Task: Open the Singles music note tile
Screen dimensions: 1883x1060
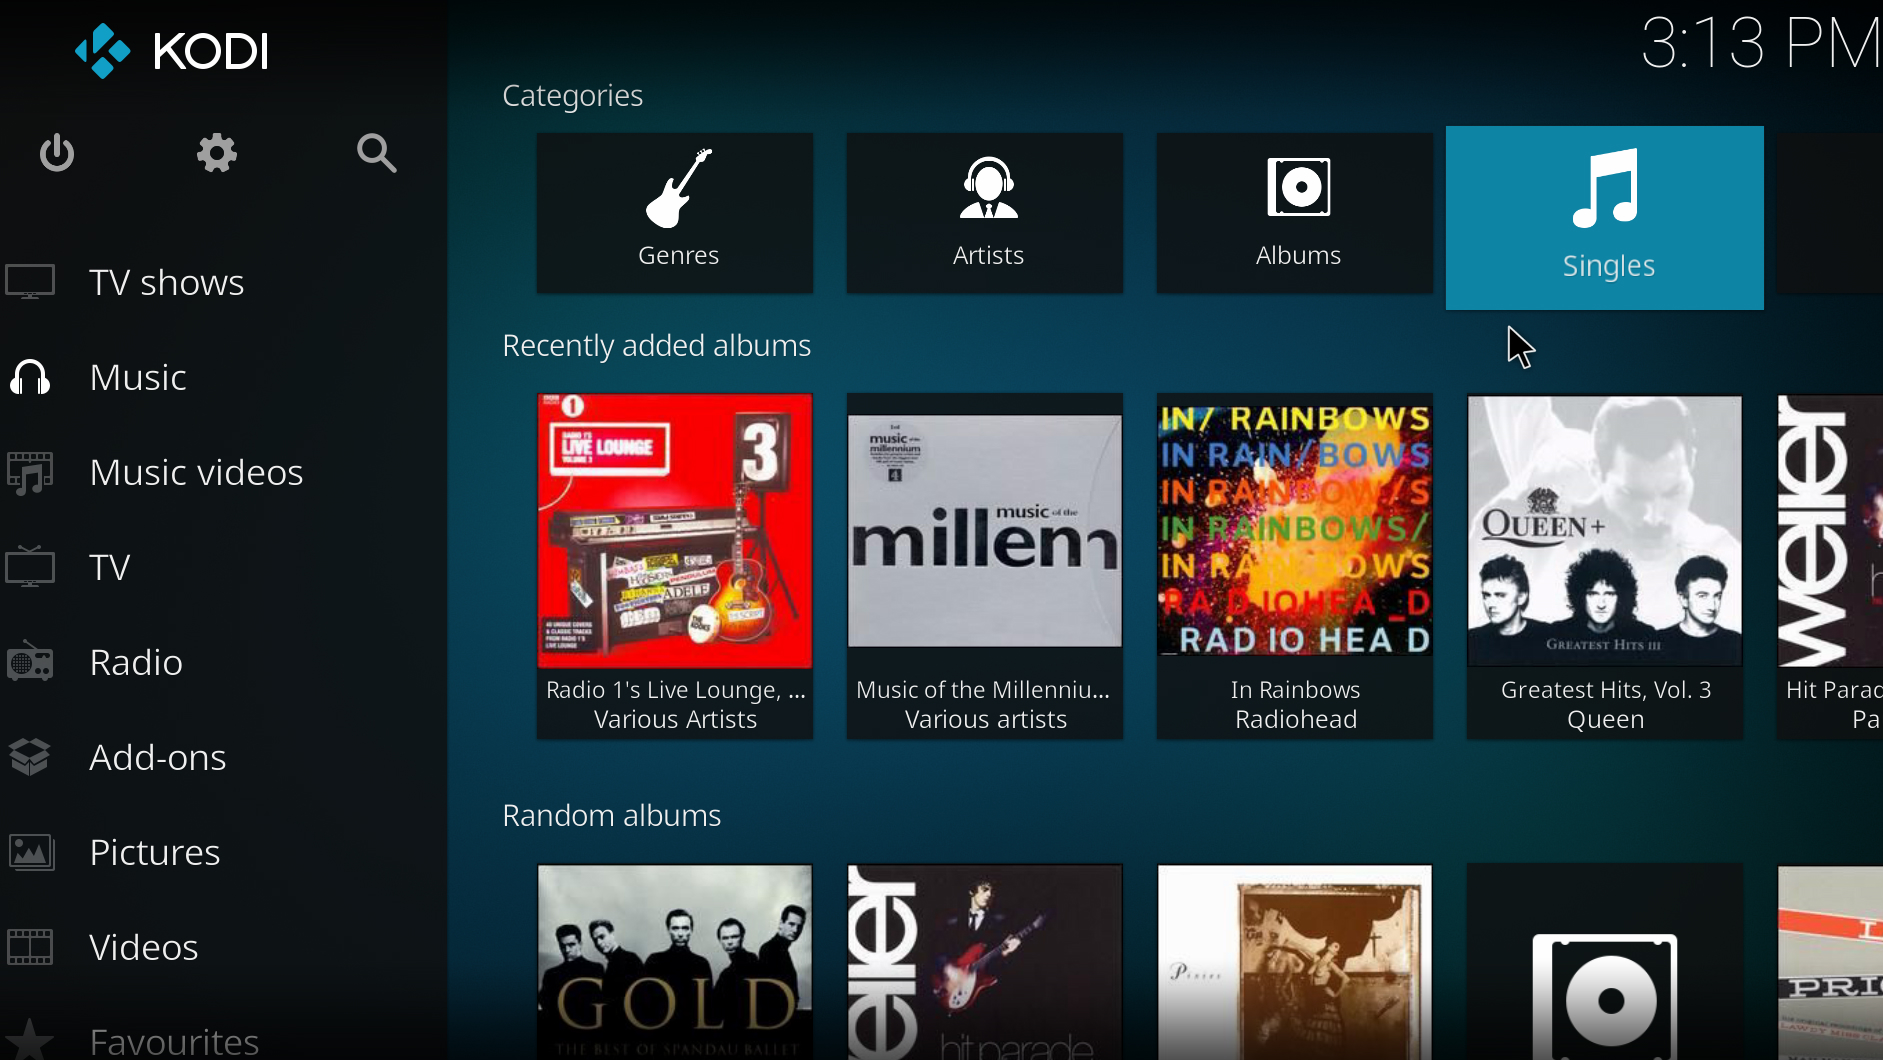Action: click(1605, 218)
